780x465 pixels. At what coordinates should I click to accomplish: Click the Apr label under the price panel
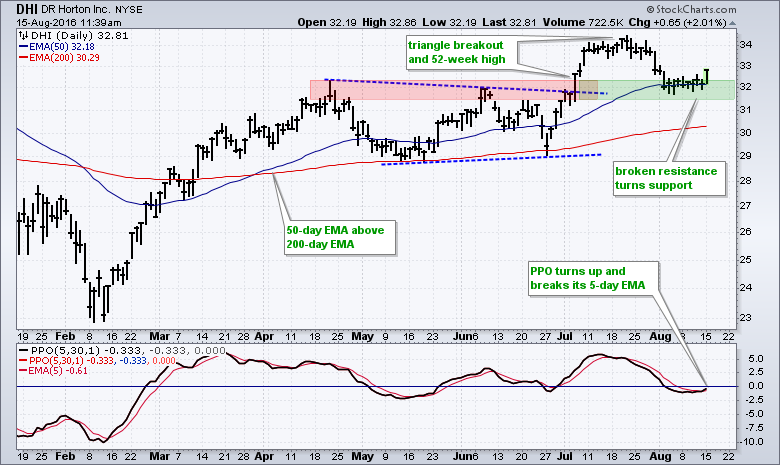coord(264,336)
